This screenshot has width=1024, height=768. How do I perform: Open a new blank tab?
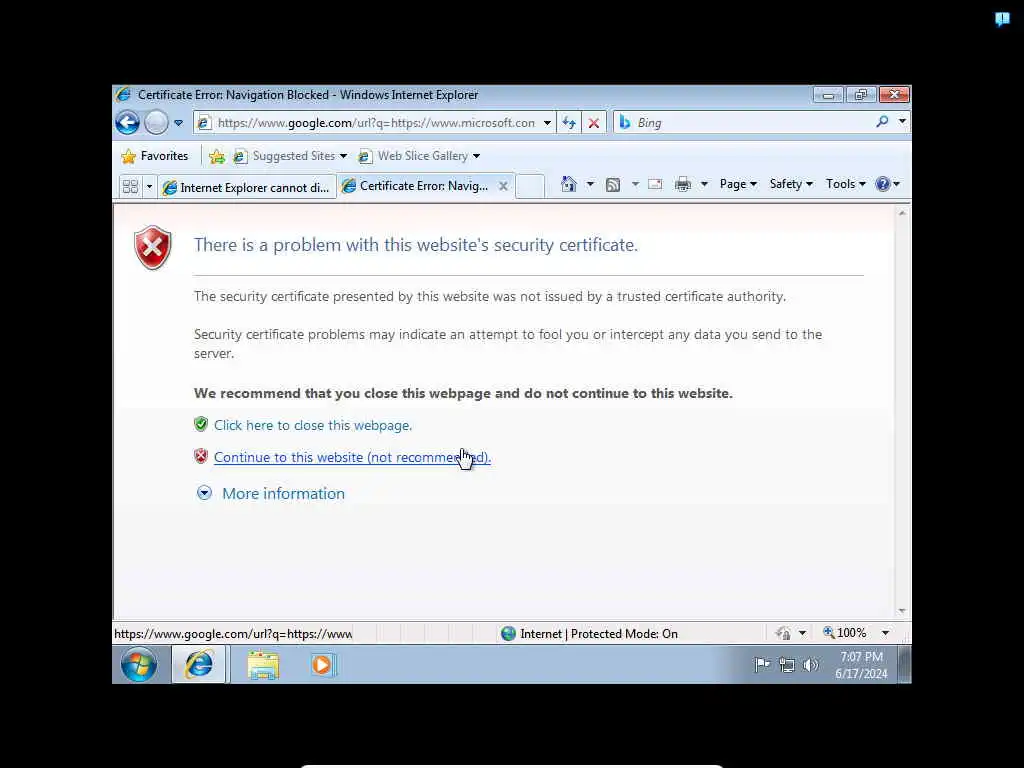[530, 187]
